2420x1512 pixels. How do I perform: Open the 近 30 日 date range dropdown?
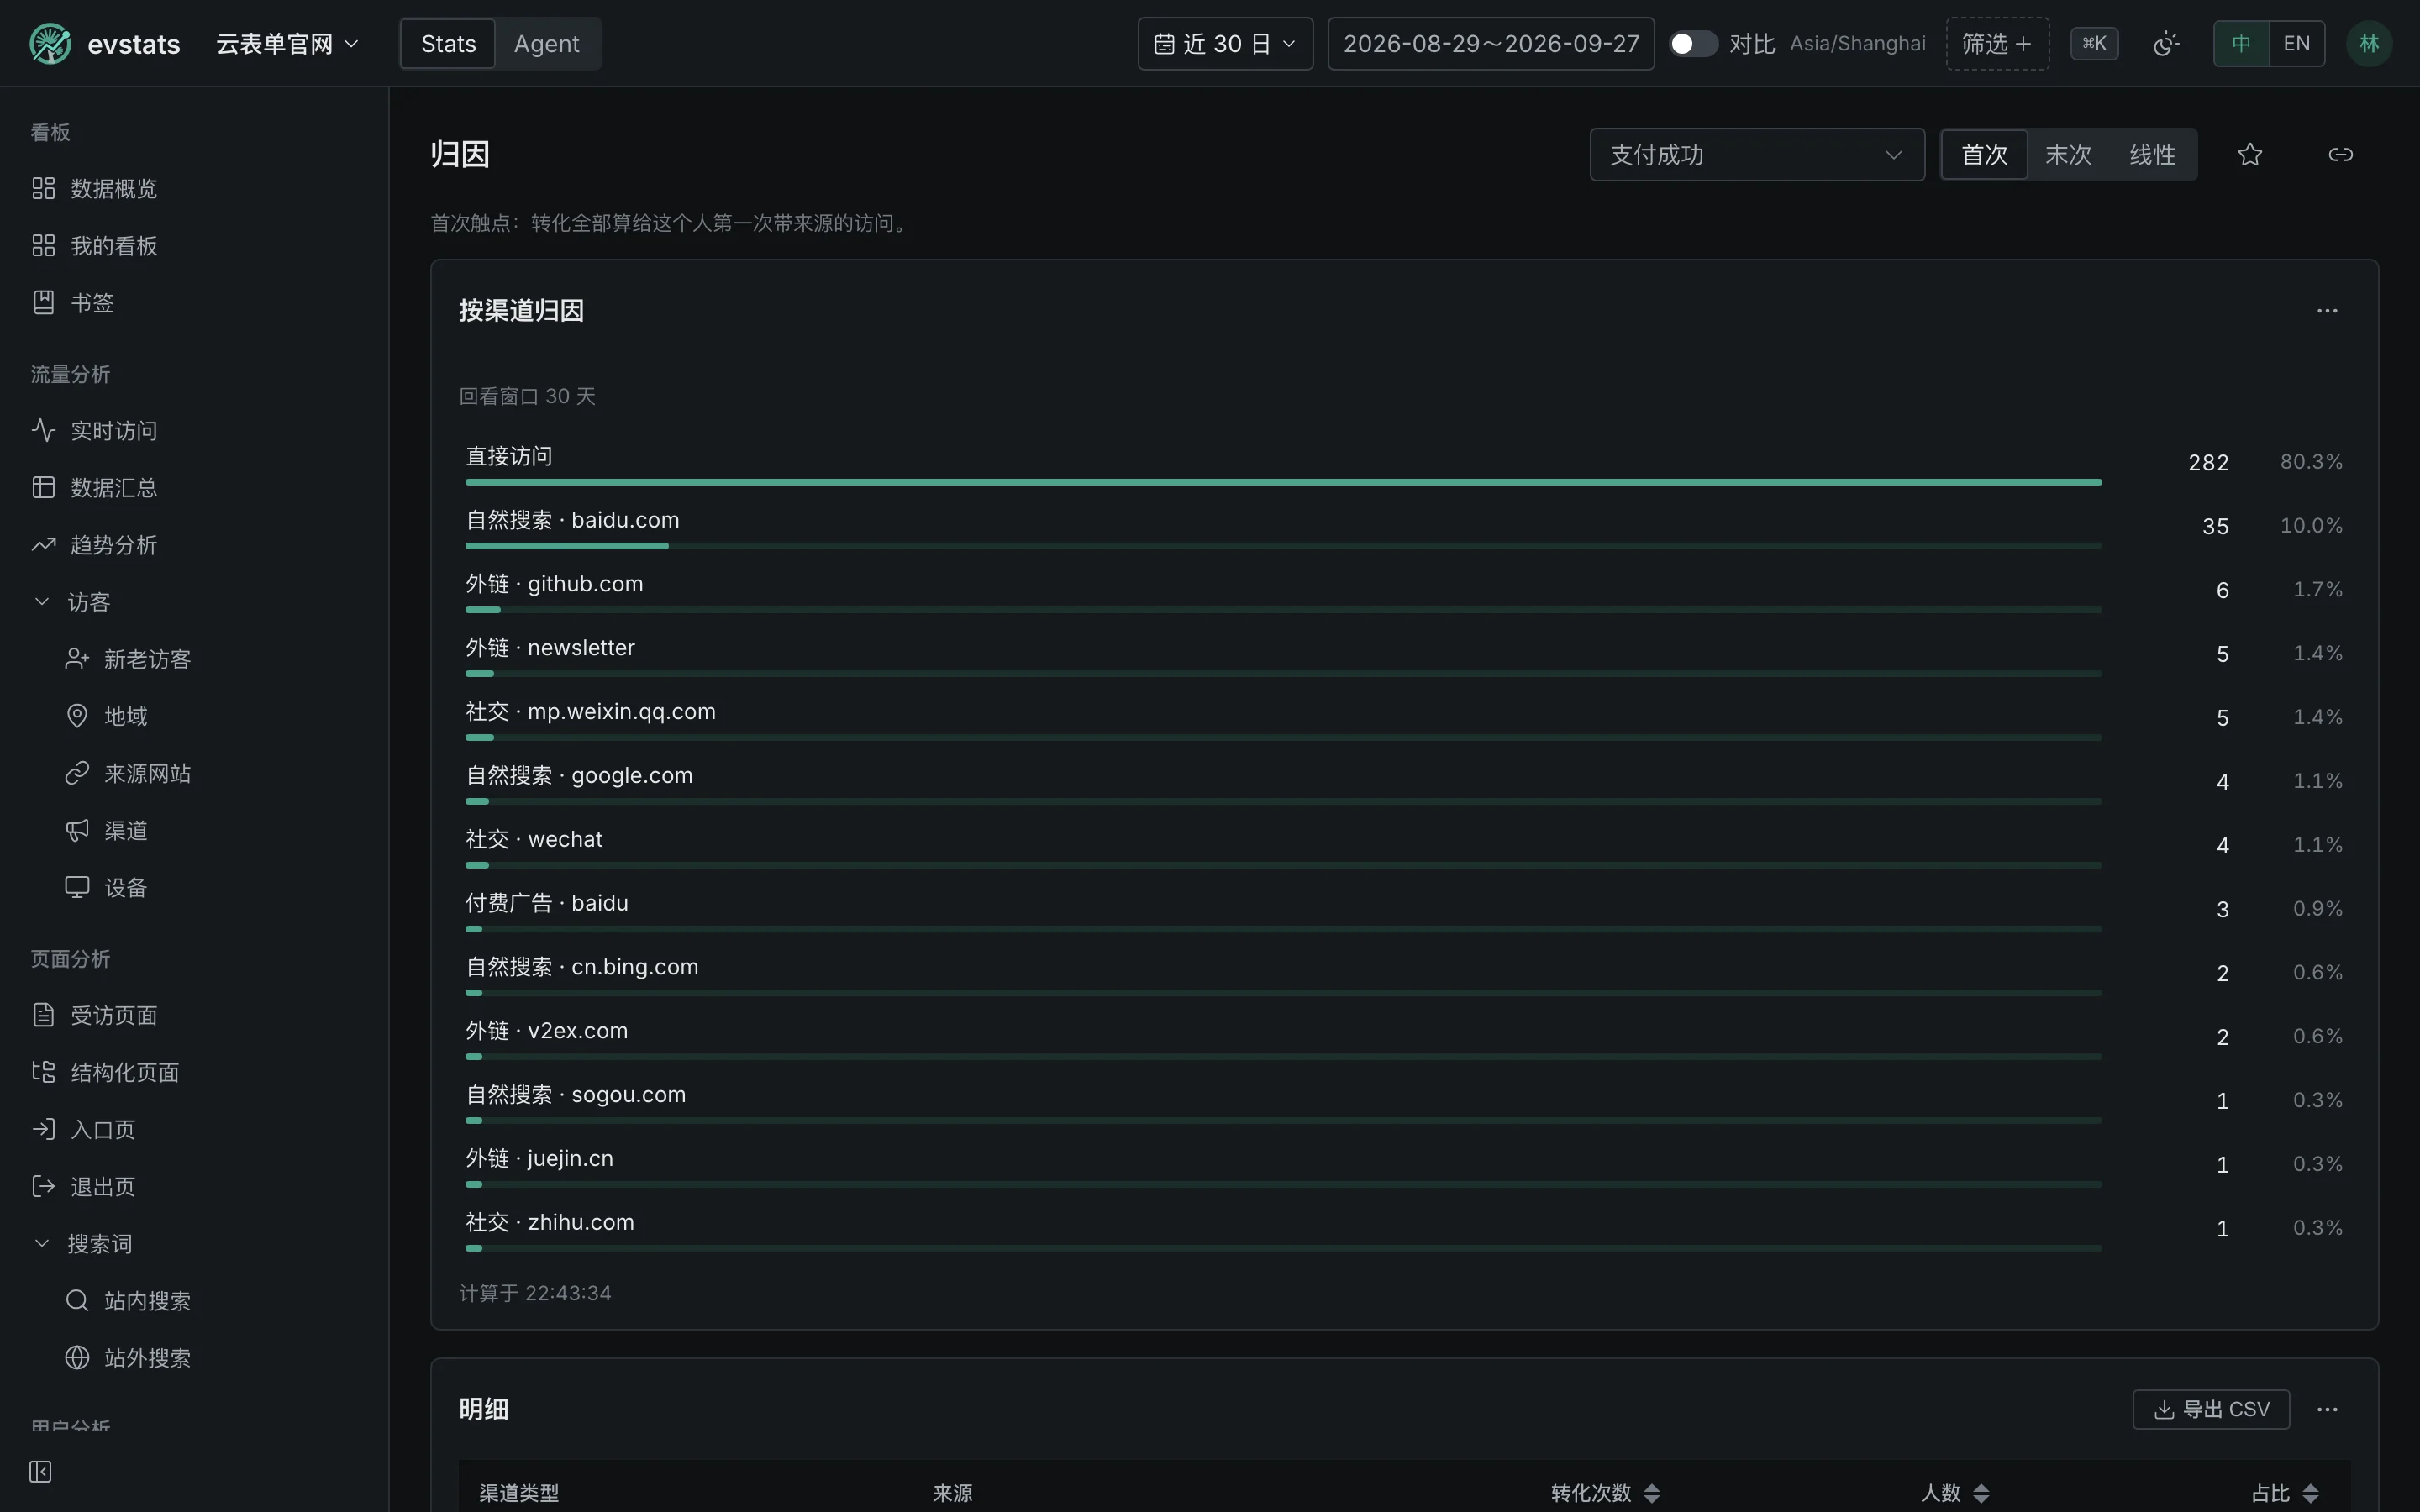coord(1225,44)
